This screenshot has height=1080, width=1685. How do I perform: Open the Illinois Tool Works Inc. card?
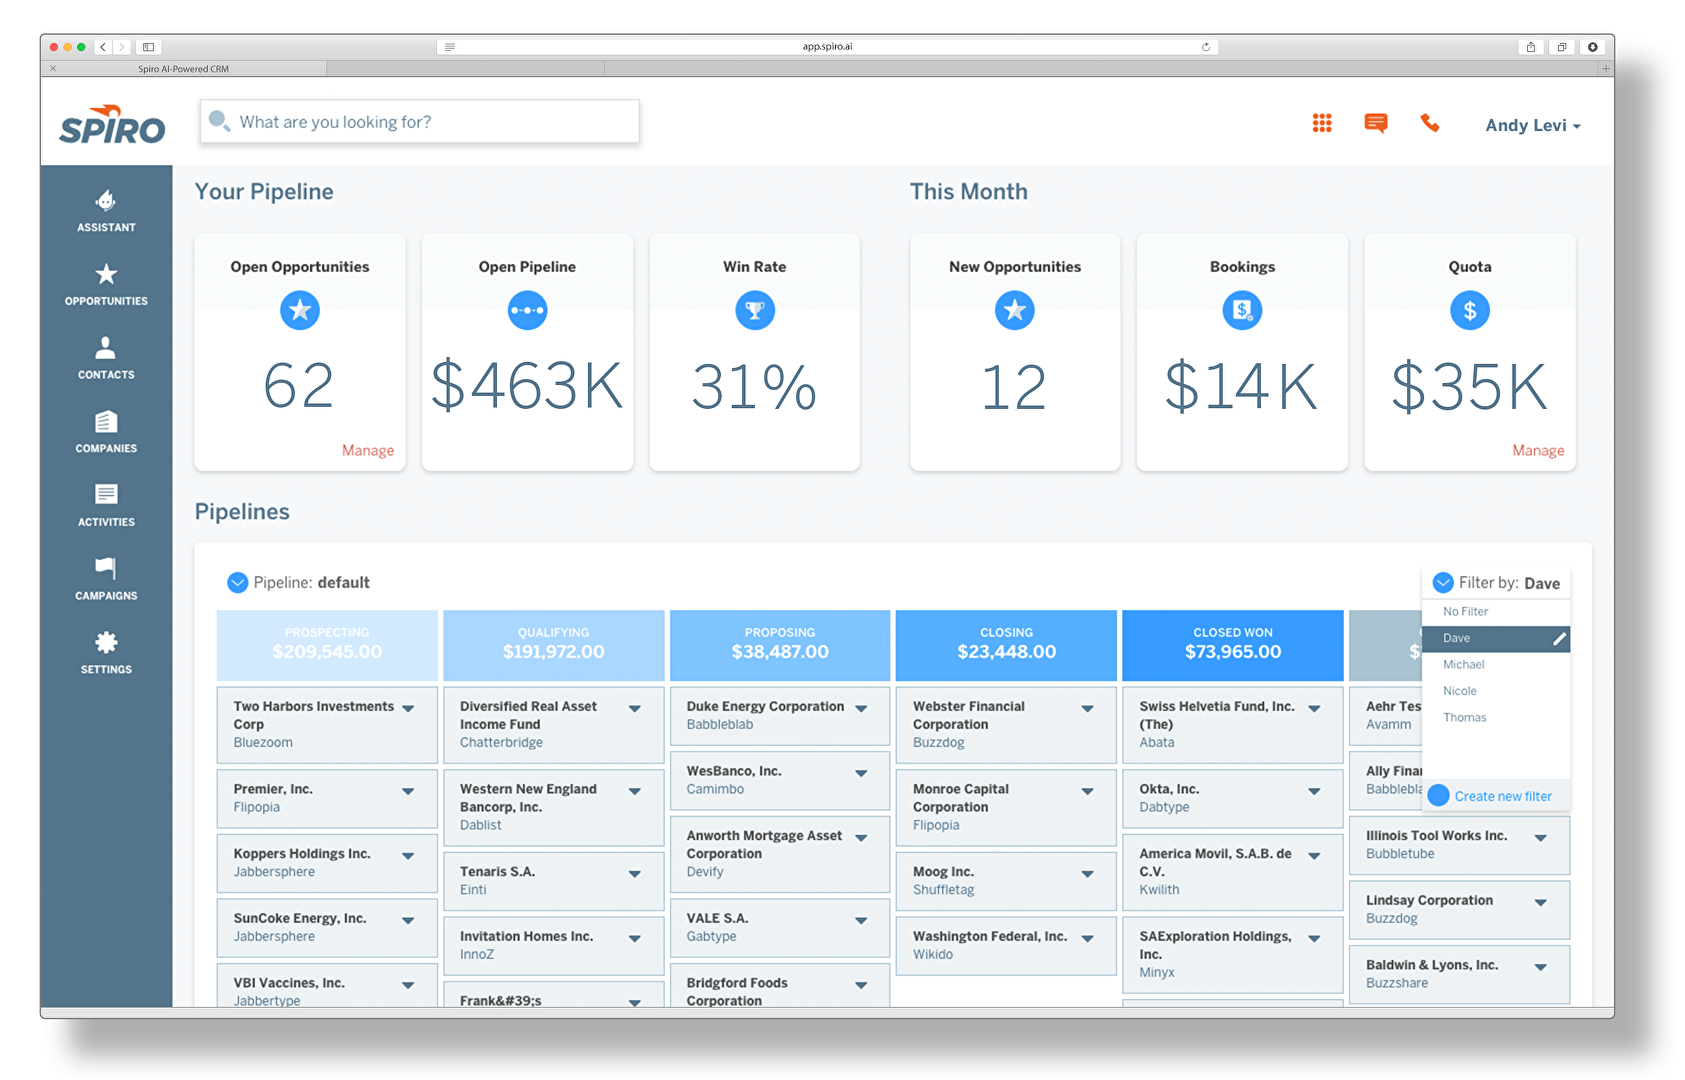tap(1459, 844)
